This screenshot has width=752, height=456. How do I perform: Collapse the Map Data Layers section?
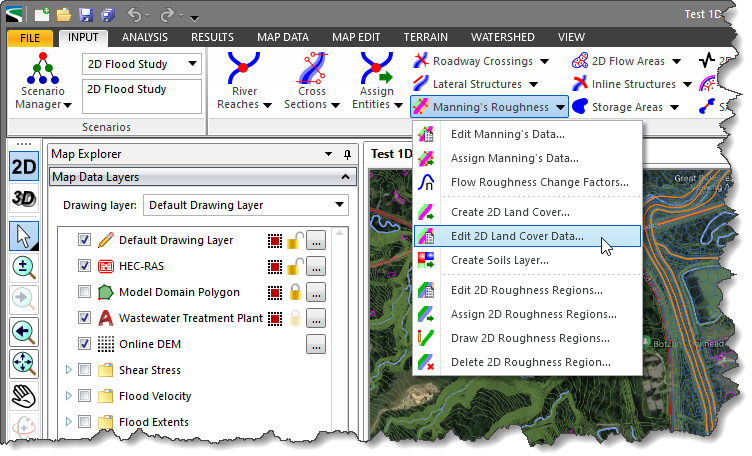pos(345,177)
